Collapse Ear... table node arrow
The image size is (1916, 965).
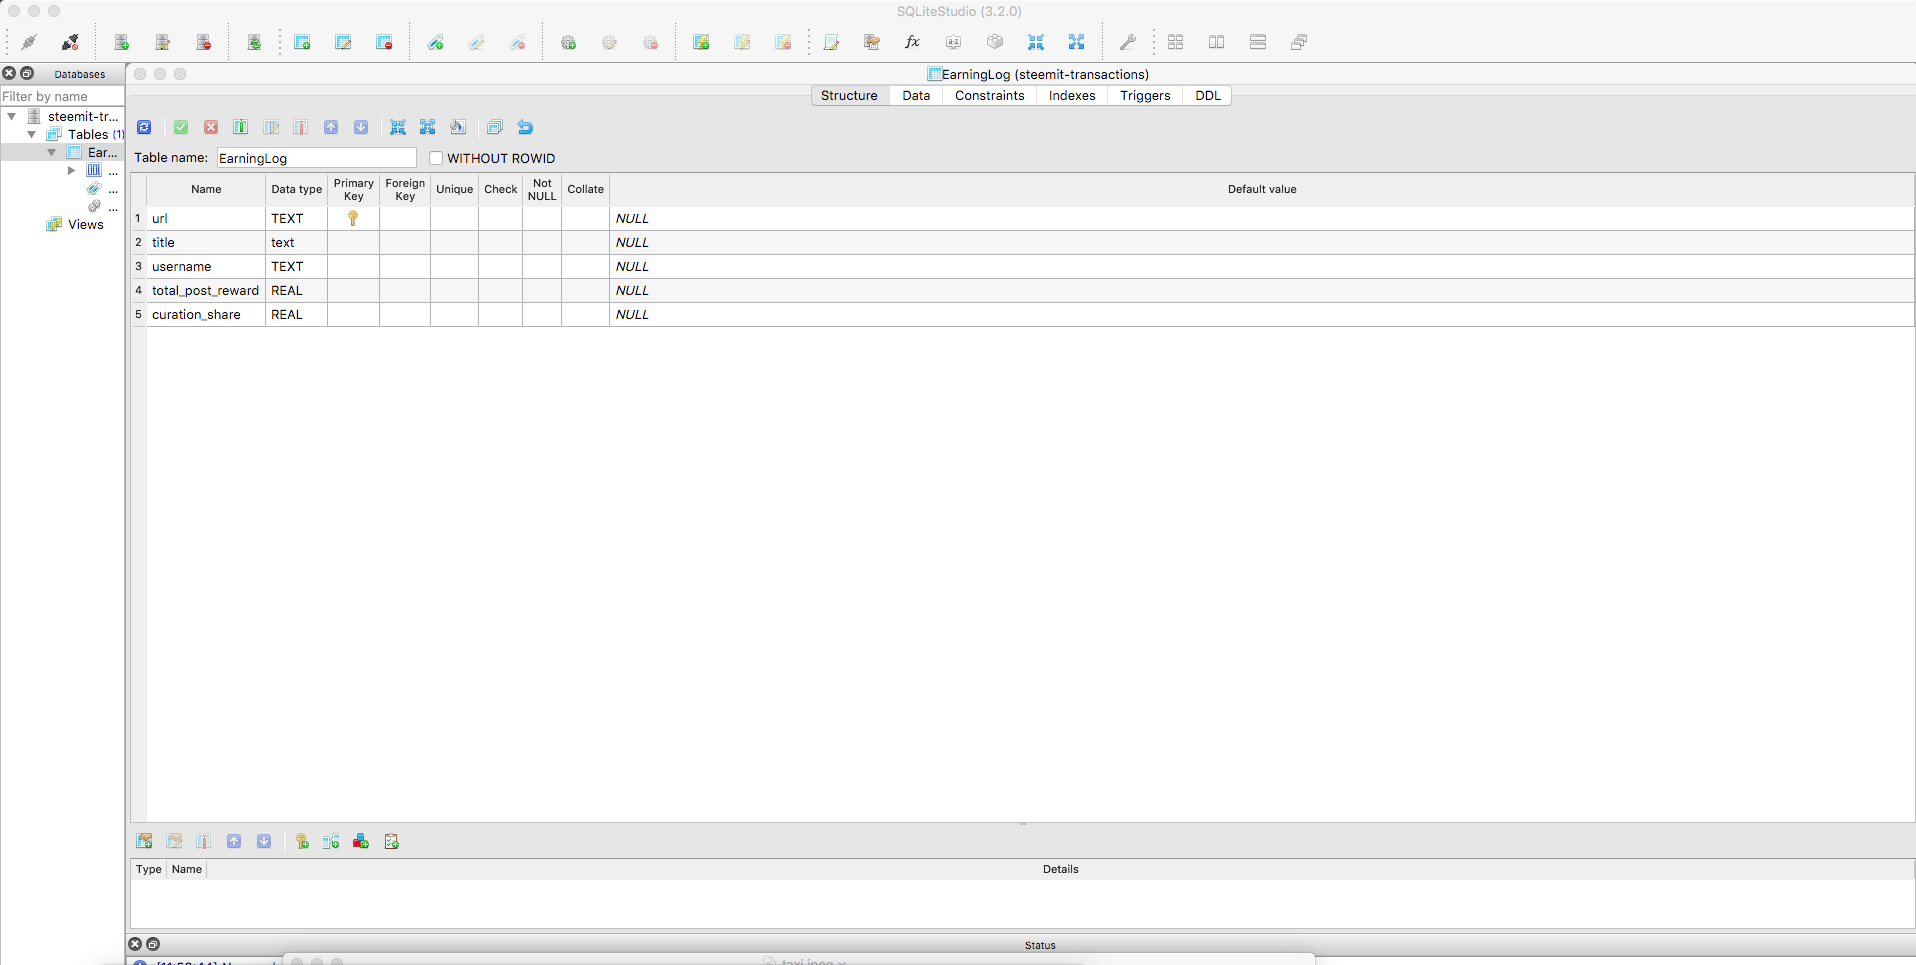point(52,152)
